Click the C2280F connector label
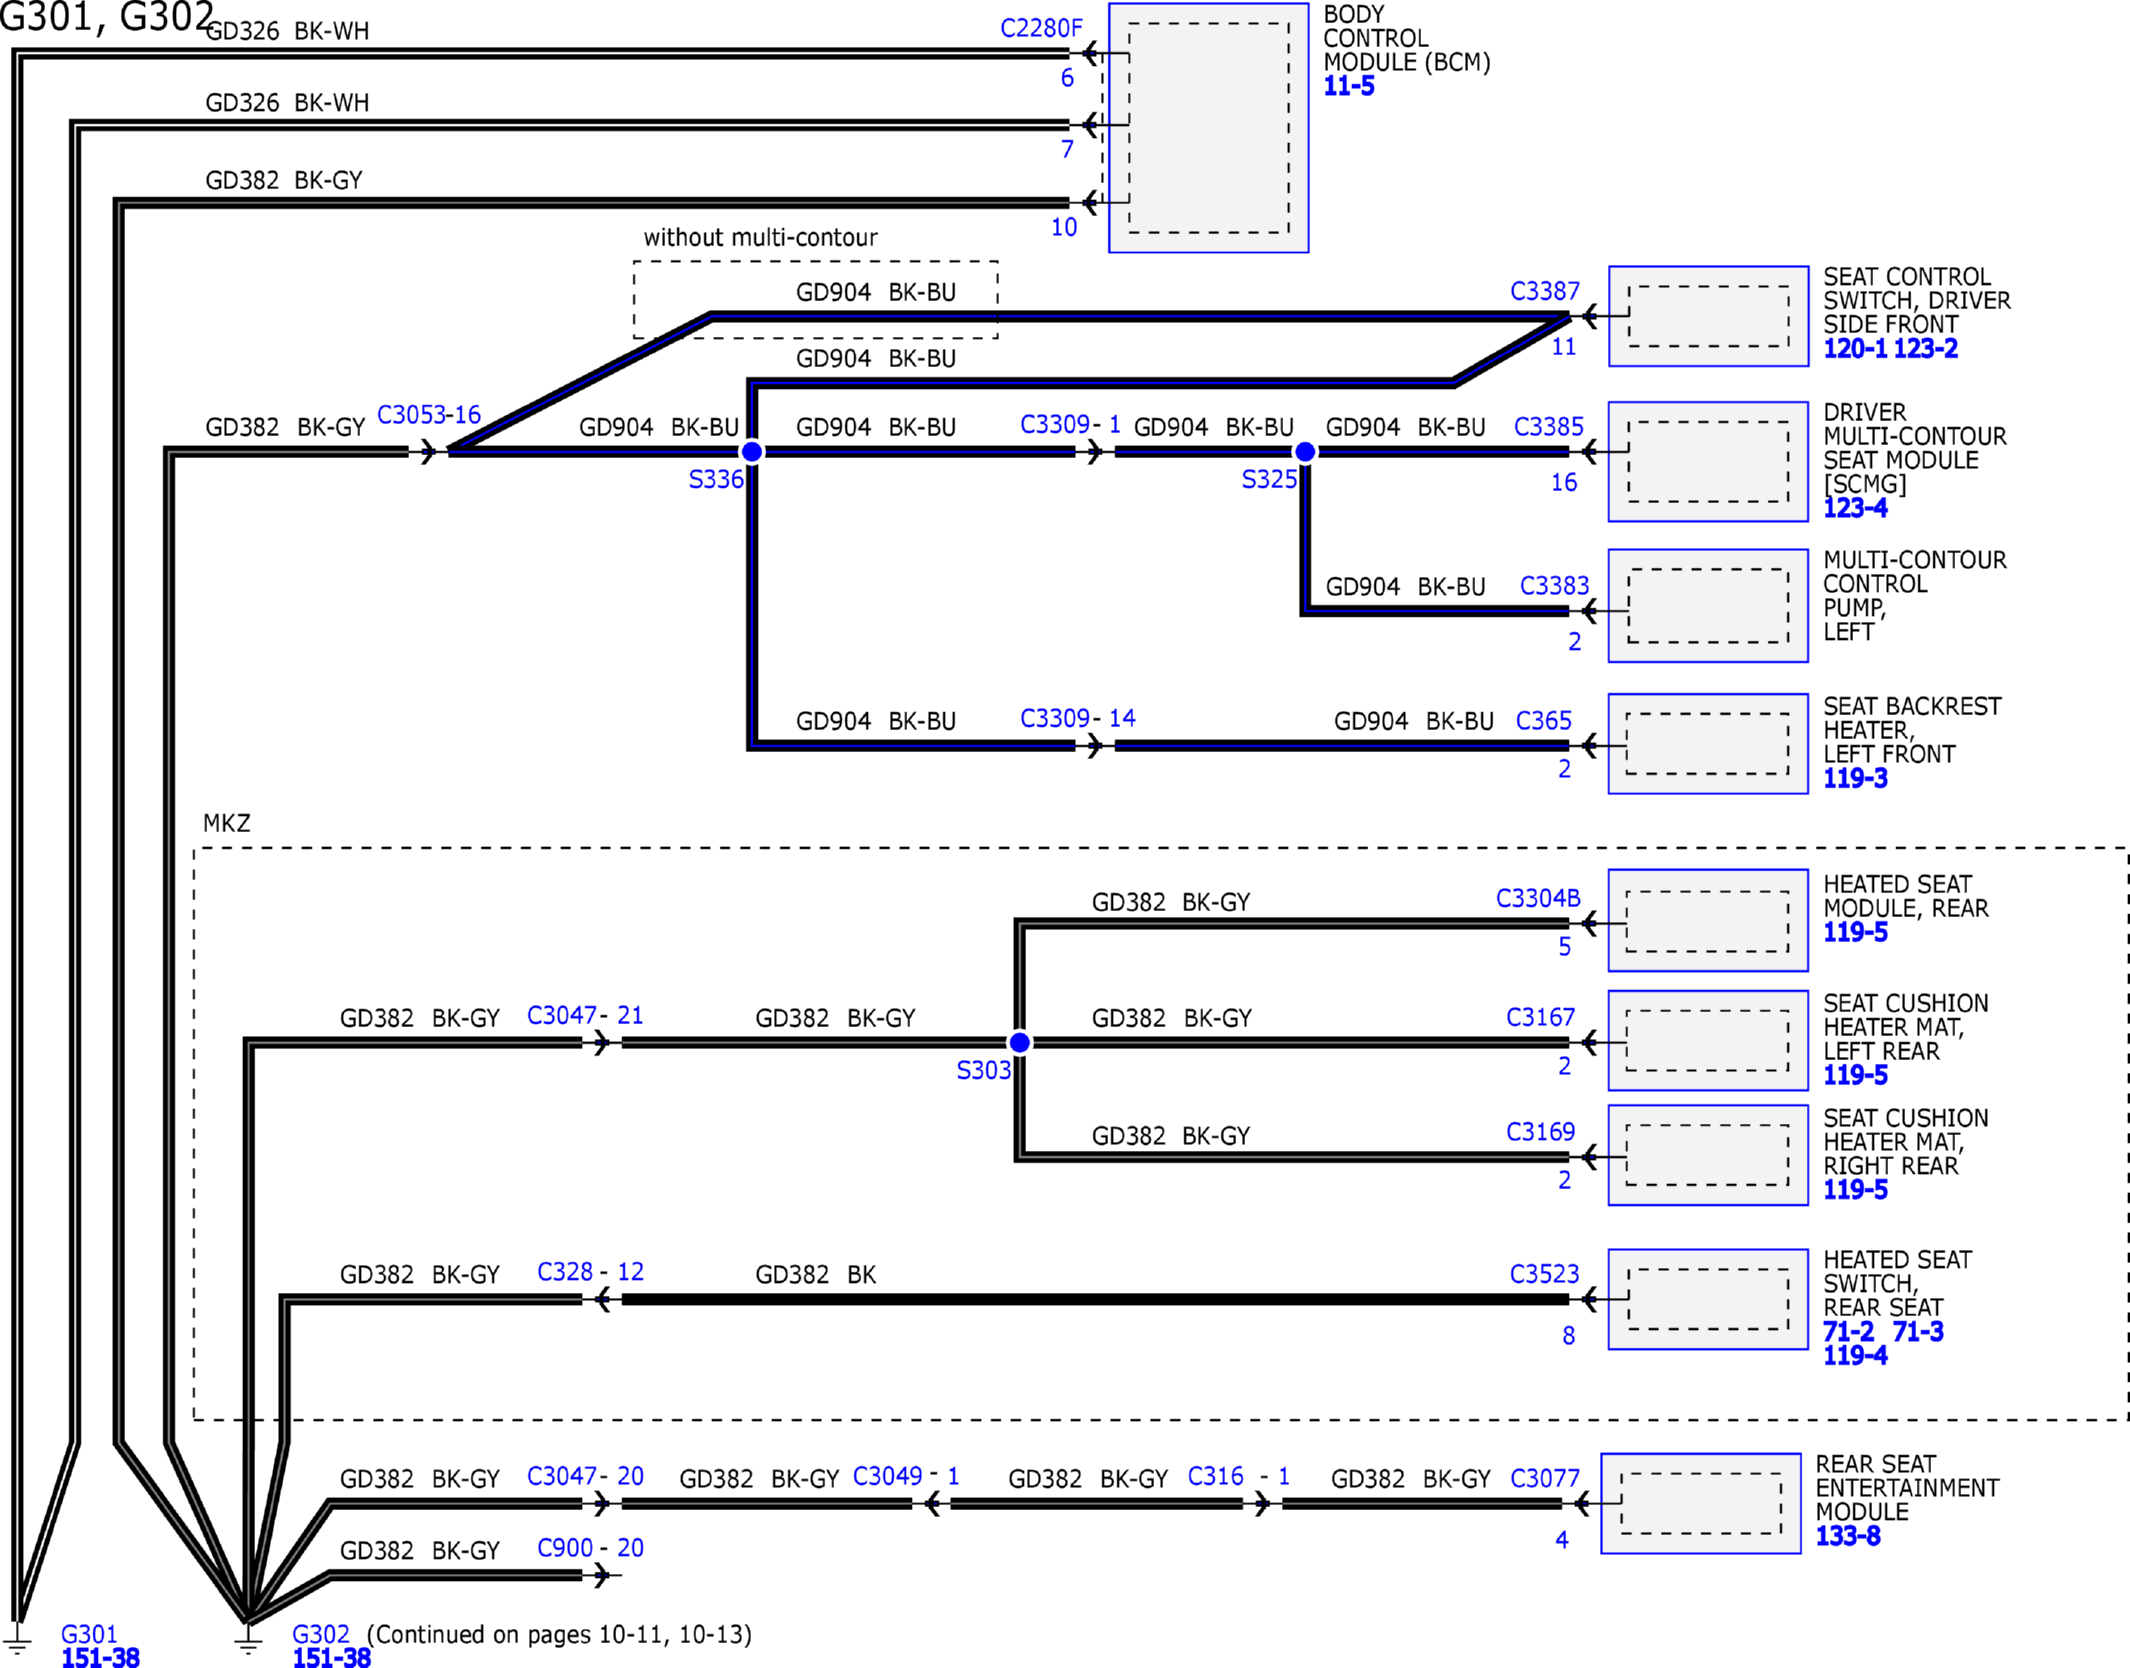 click(x=1041, y=28)
